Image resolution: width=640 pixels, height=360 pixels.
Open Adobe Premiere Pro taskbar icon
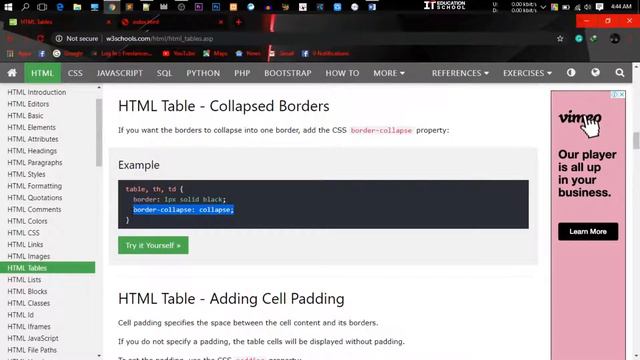[199, 7]
